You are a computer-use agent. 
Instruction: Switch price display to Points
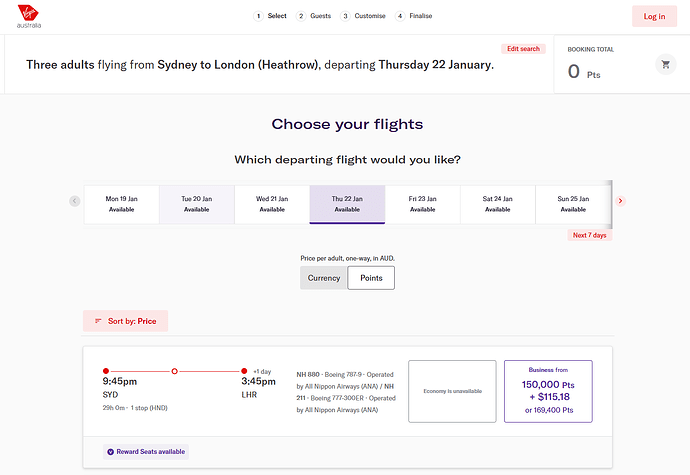[x=371, y=278]
